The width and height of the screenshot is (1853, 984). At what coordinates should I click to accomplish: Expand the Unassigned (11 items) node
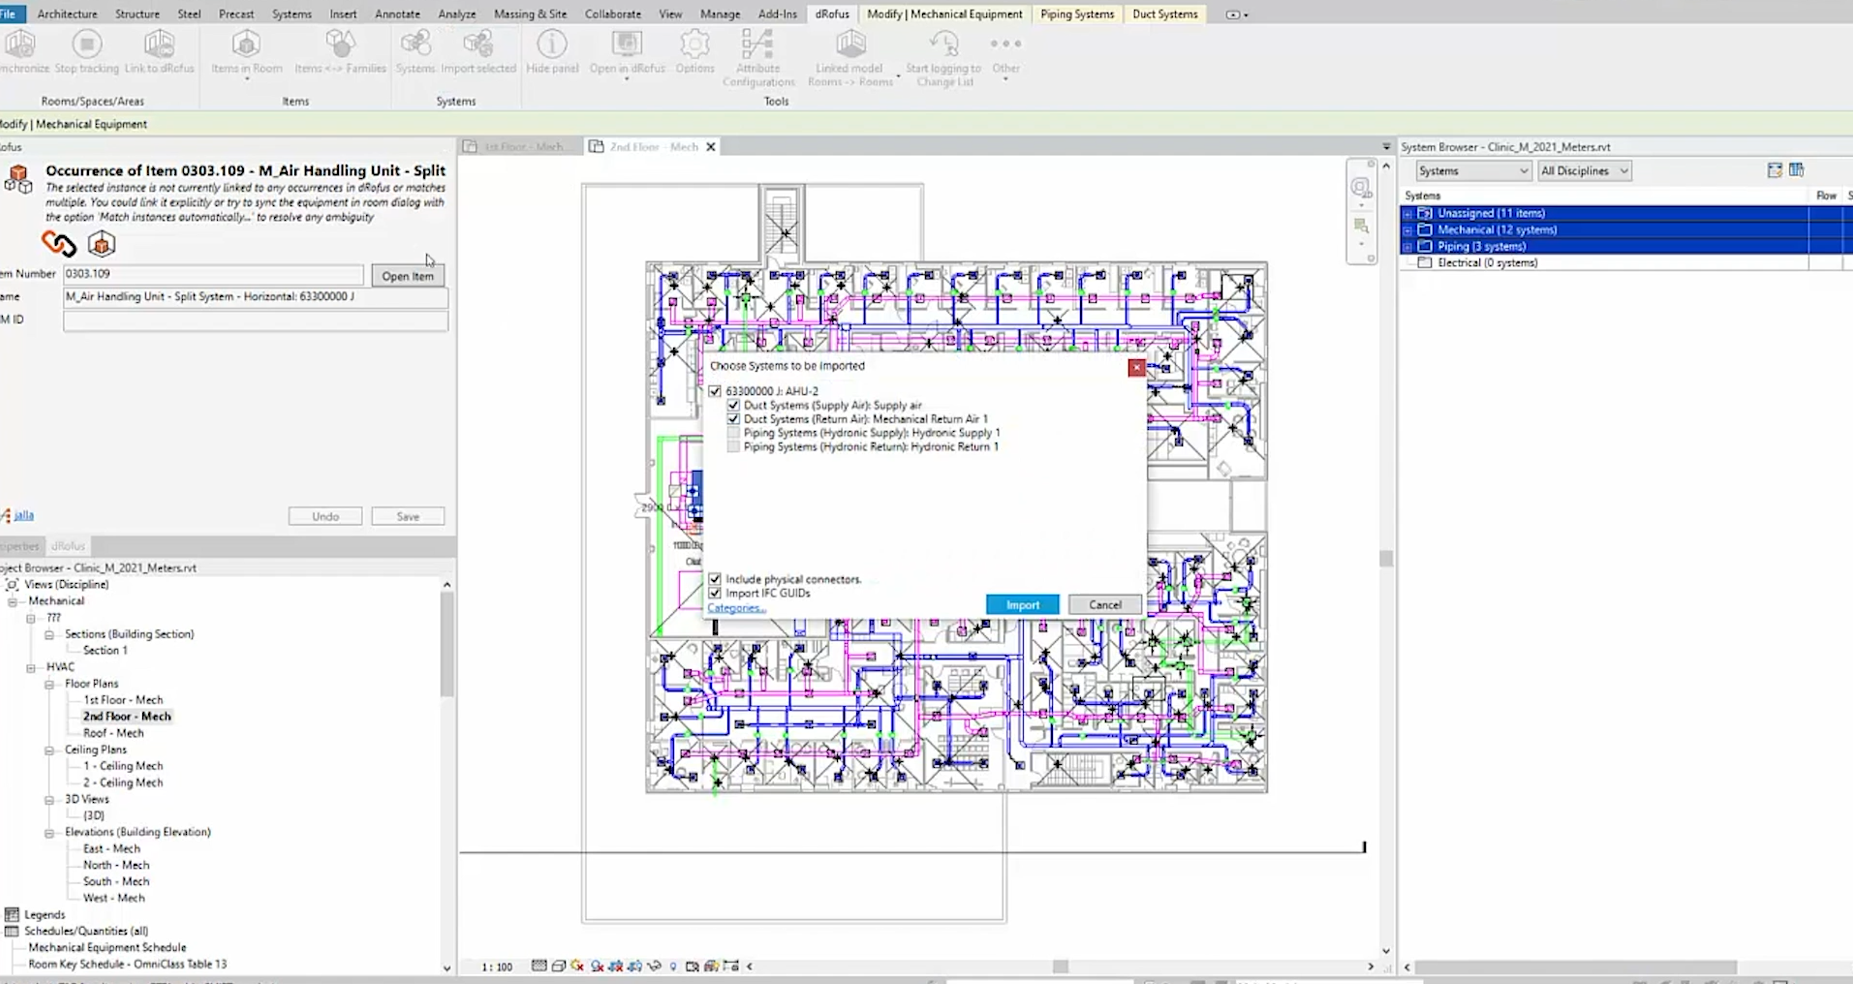point(1408,214)
